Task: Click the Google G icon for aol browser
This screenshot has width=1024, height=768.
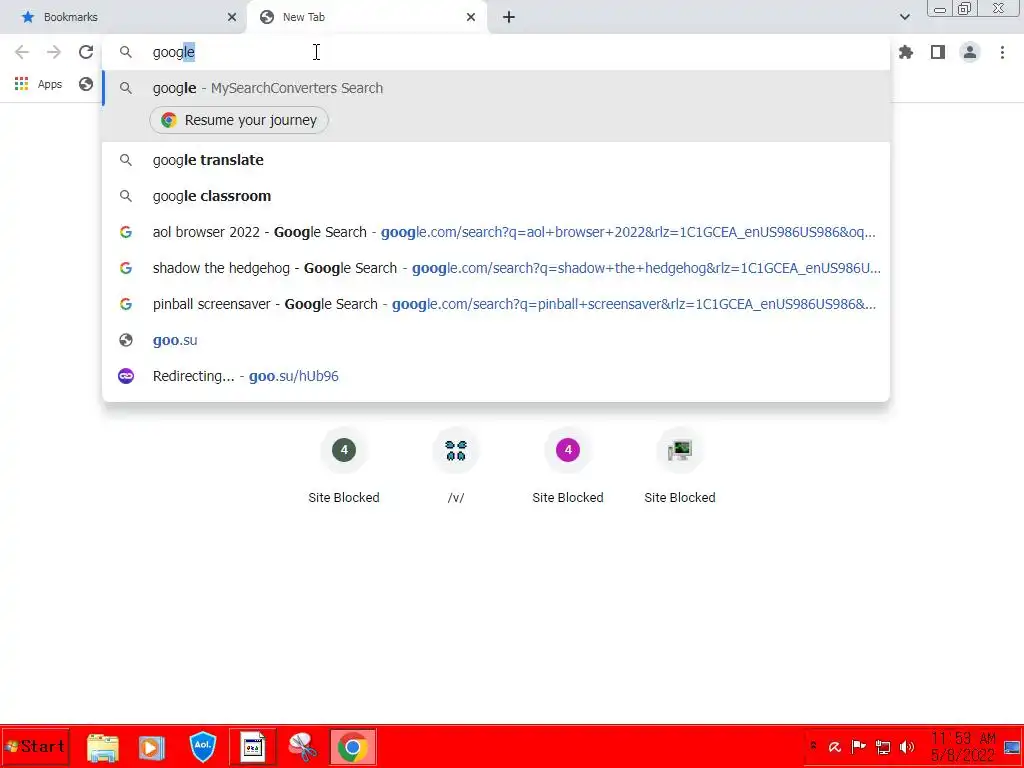Action: (126, 232)
